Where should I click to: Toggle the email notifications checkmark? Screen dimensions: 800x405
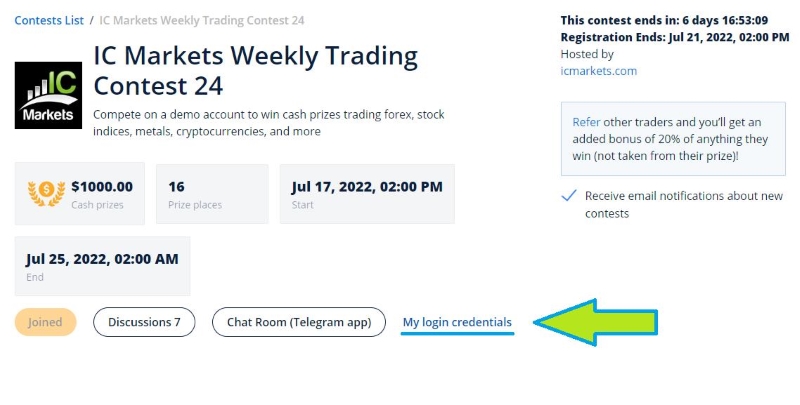[568, 196]
